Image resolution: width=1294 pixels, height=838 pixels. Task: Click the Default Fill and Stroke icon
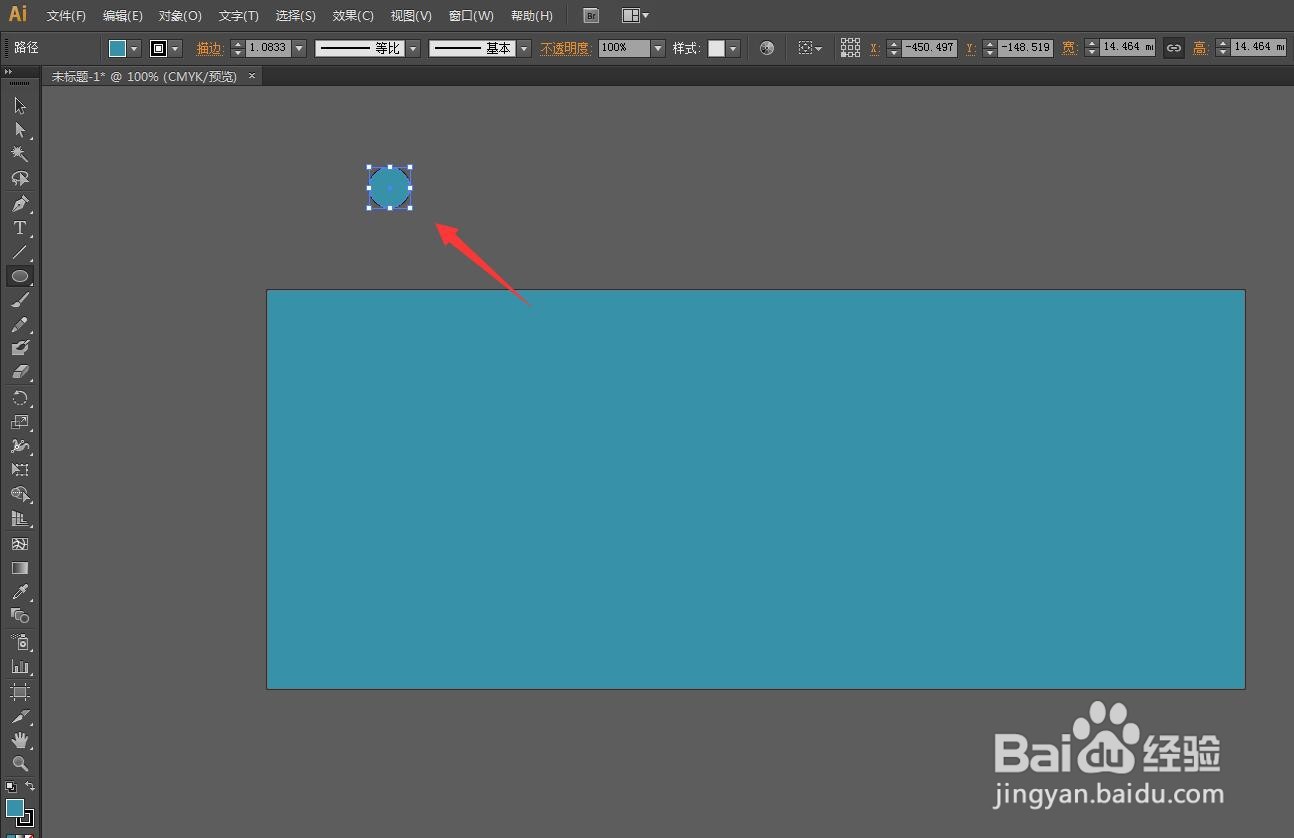point(11,787)
